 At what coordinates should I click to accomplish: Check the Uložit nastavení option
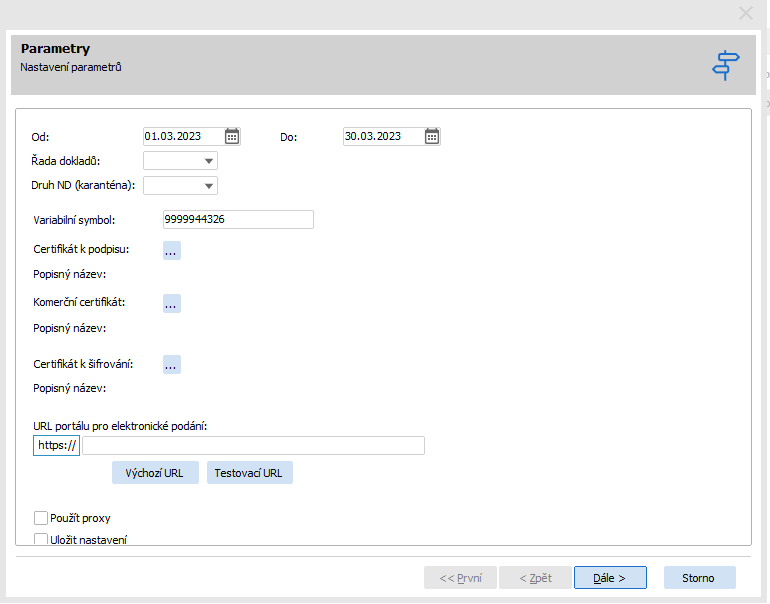(x=41, y=540)
